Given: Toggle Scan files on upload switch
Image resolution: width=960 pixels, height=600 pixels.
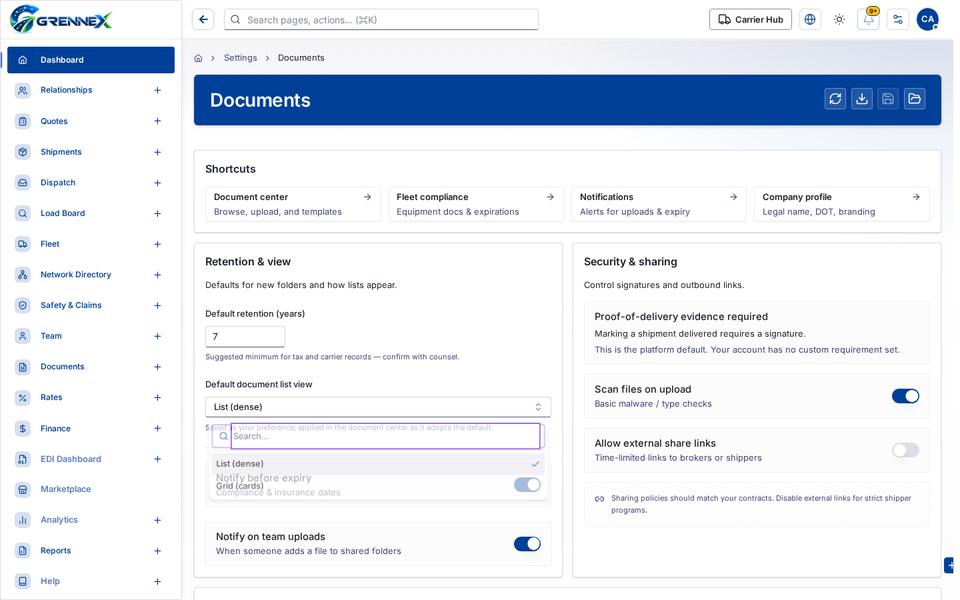Looking at the screenshot, I should tap(905, 396).
